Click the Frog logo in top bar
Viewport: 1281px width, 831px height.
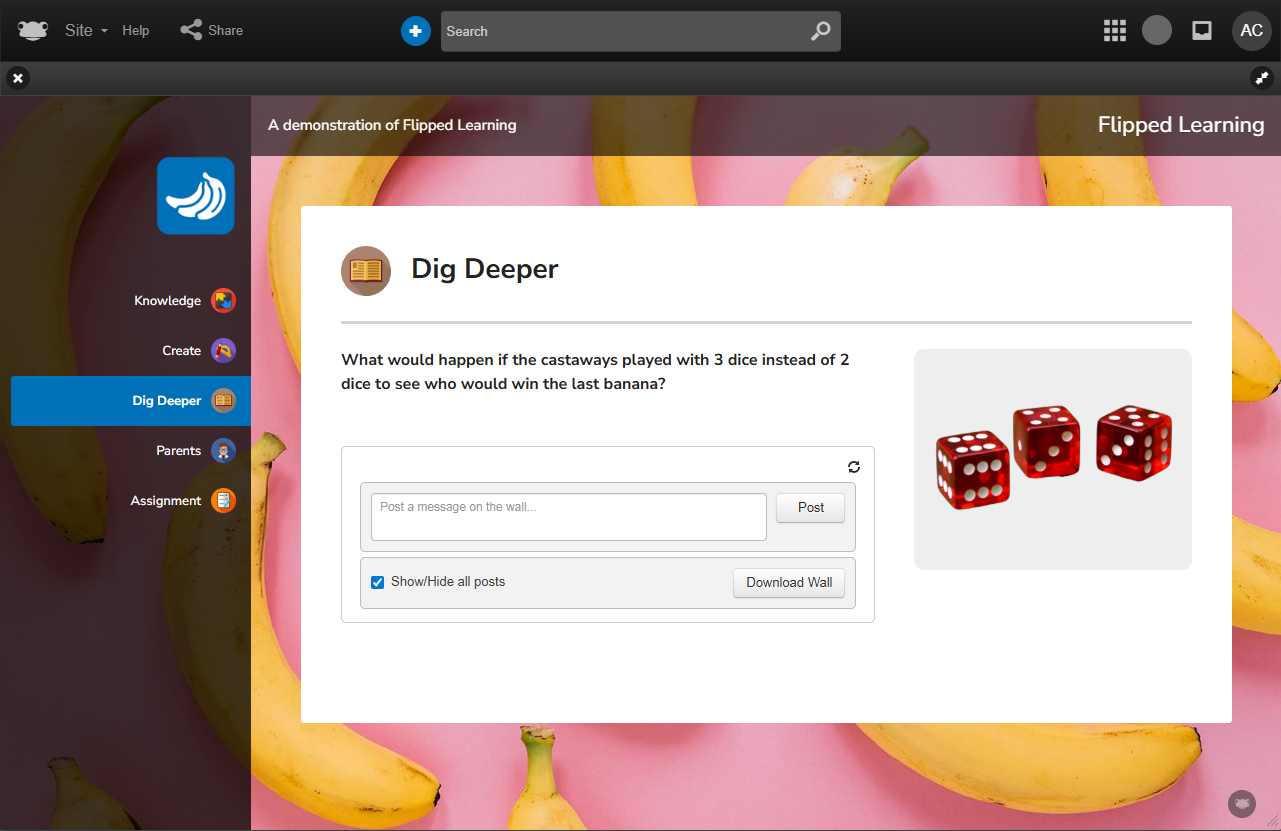tap(33, 31)
